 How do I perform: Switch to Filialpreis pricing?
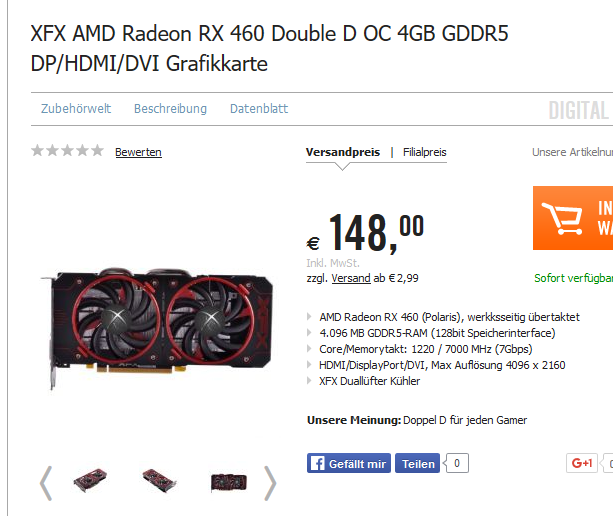coord(425,152)
